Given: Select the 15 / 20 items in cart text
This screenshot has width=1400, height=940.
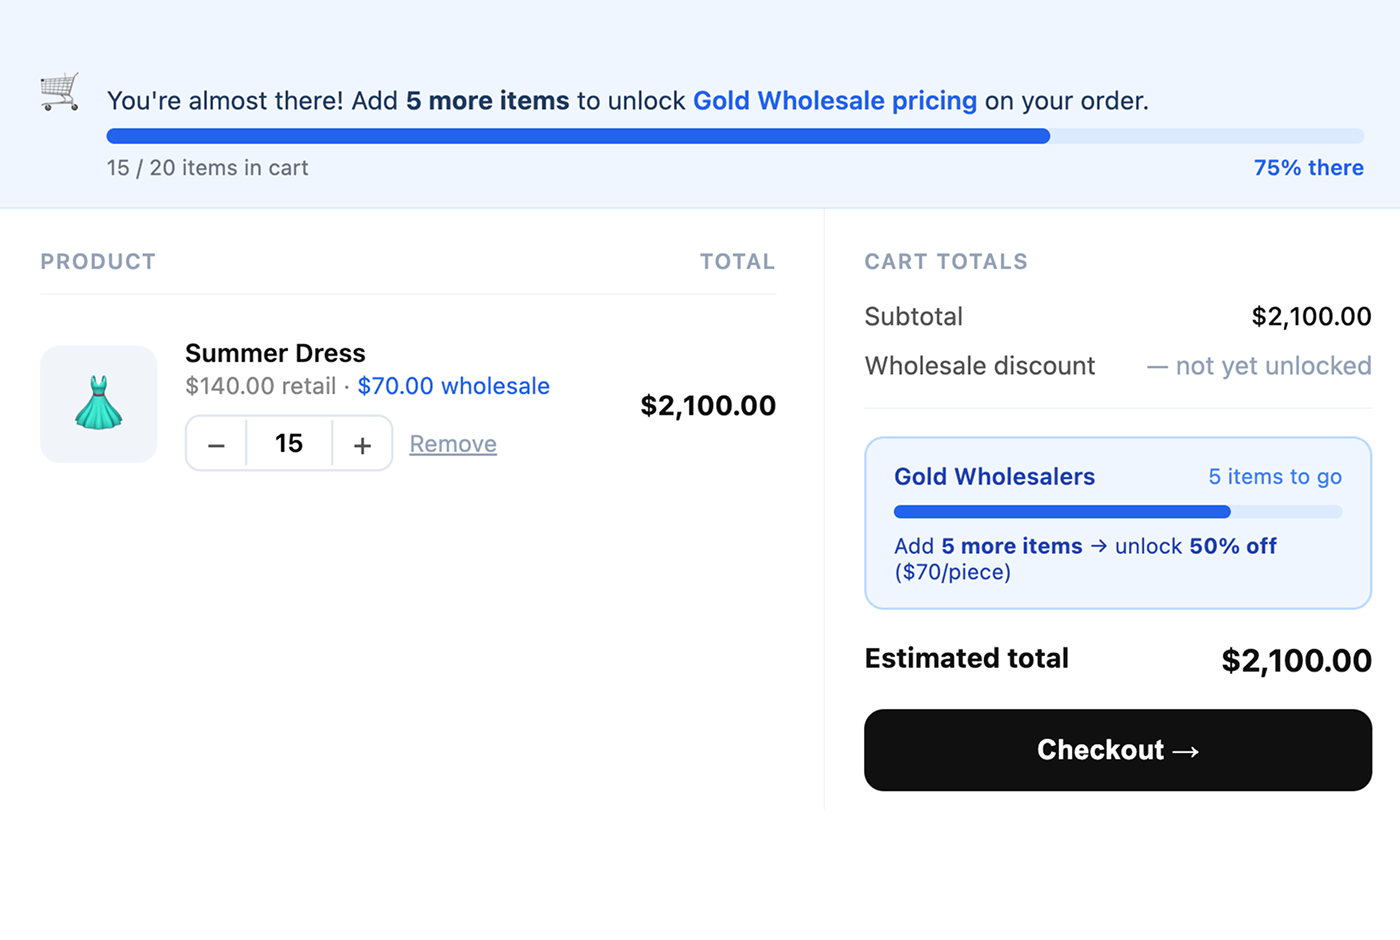Looking at the screenshot, I should [x=207, y=167].
